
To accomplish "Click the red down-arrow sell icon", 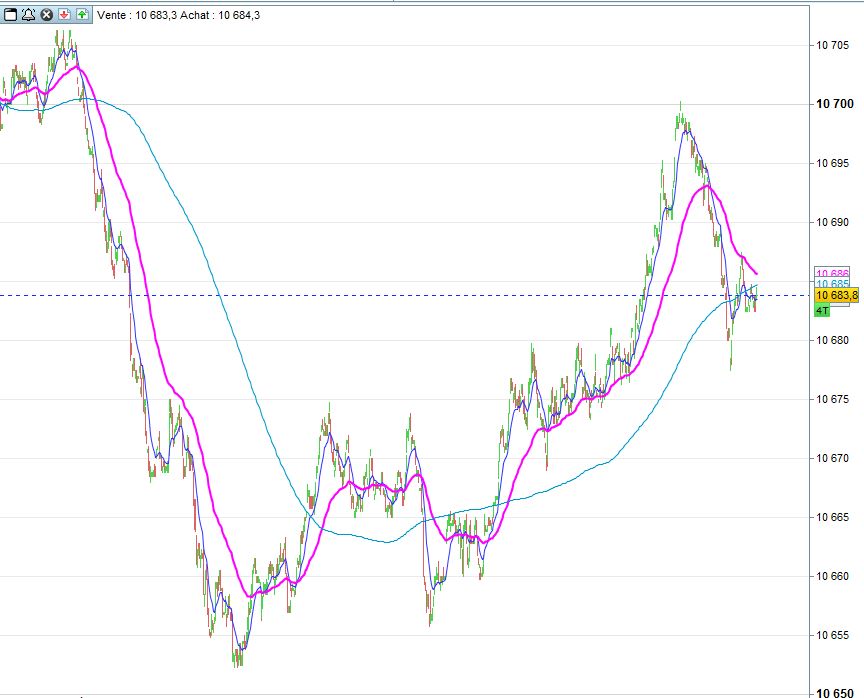I will tap(64, 15).
